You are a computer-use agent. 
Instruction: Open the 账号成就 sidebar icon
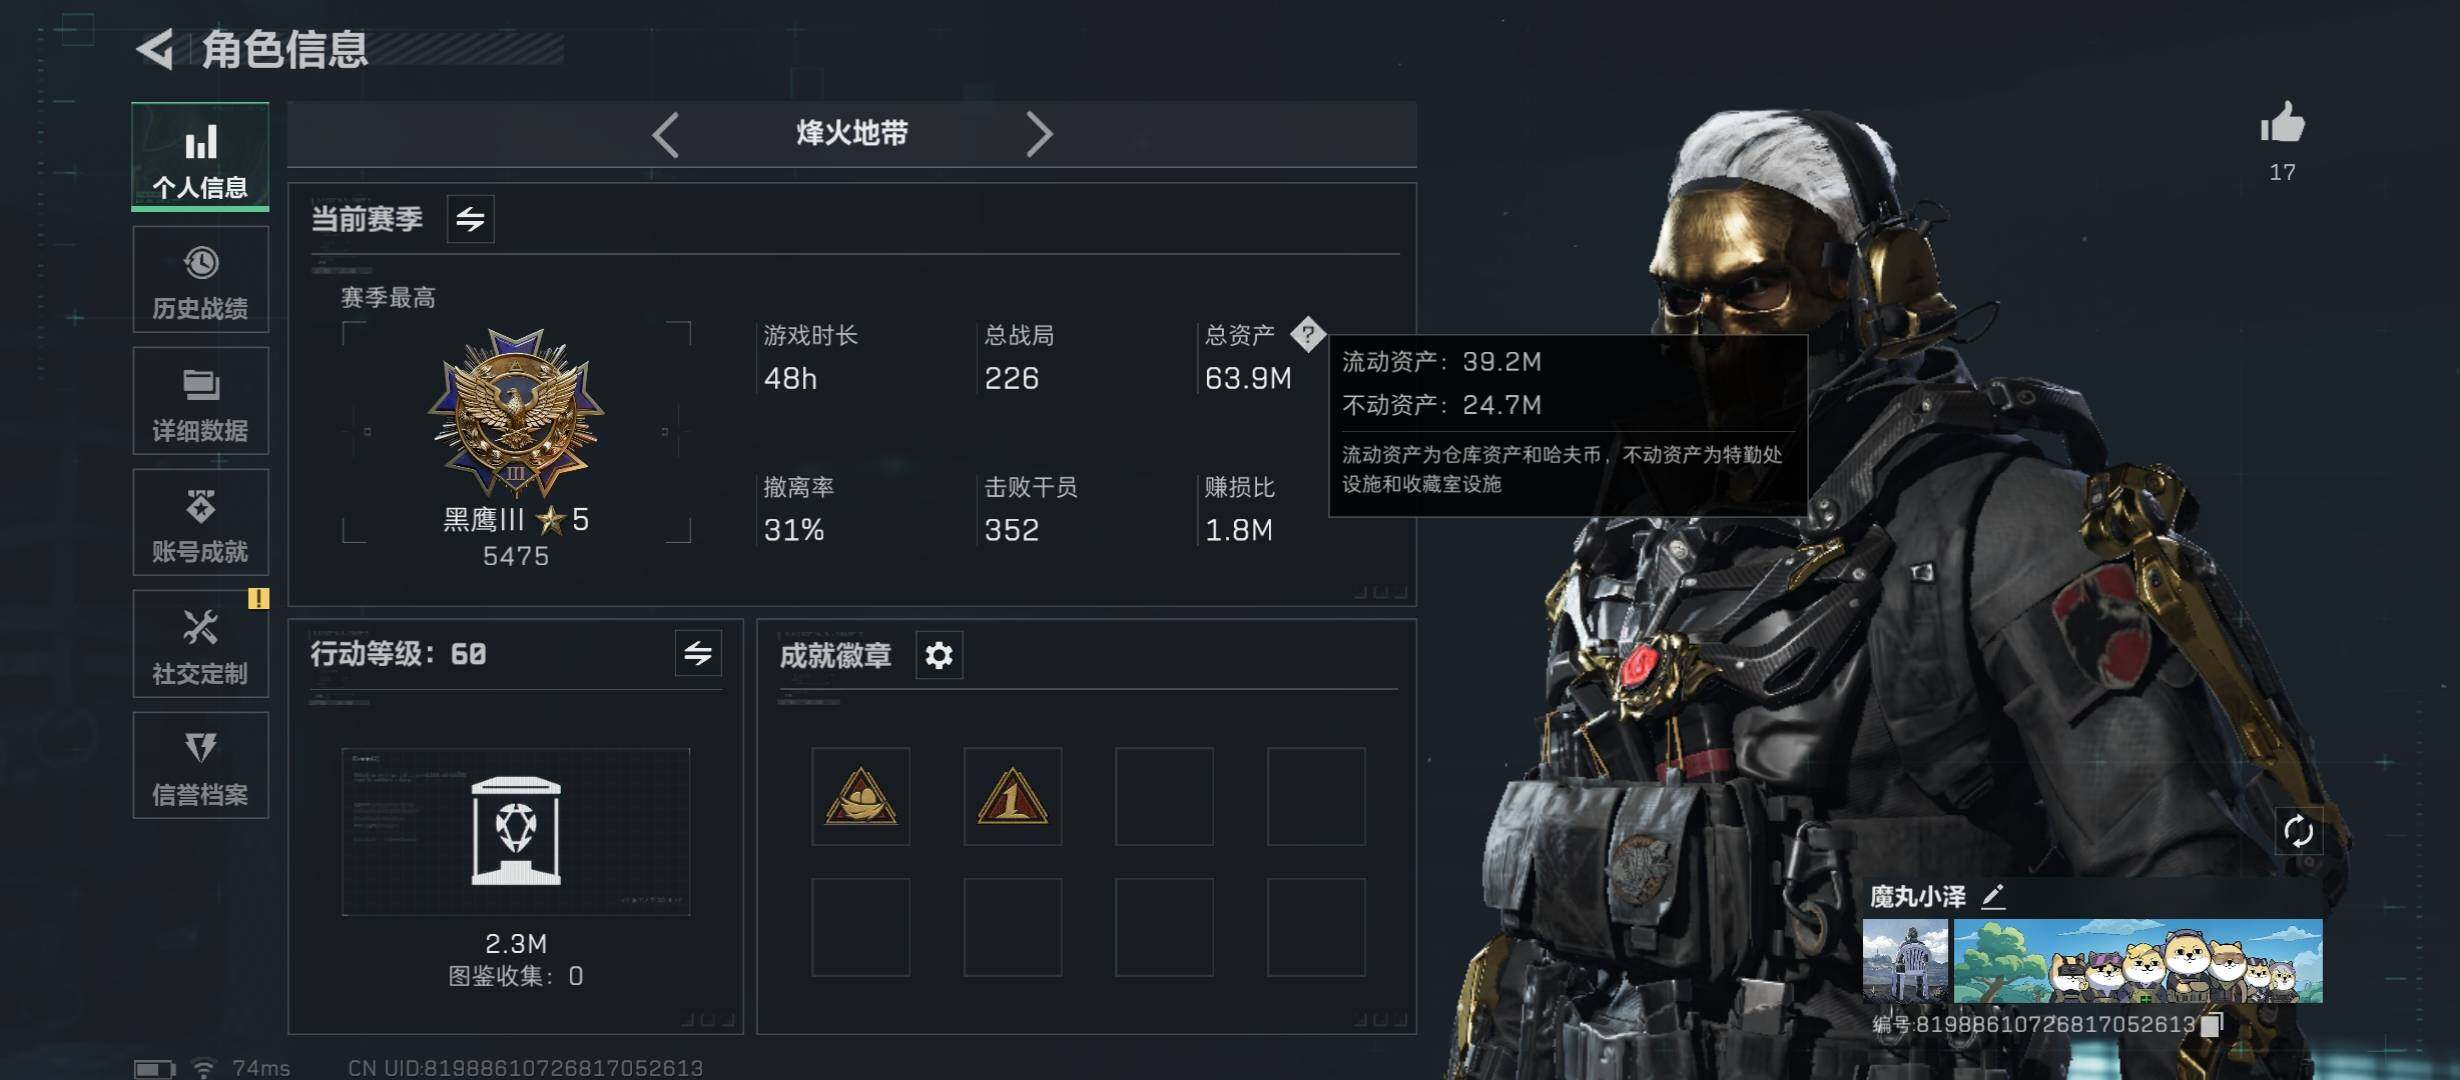(x=200, y=522)
